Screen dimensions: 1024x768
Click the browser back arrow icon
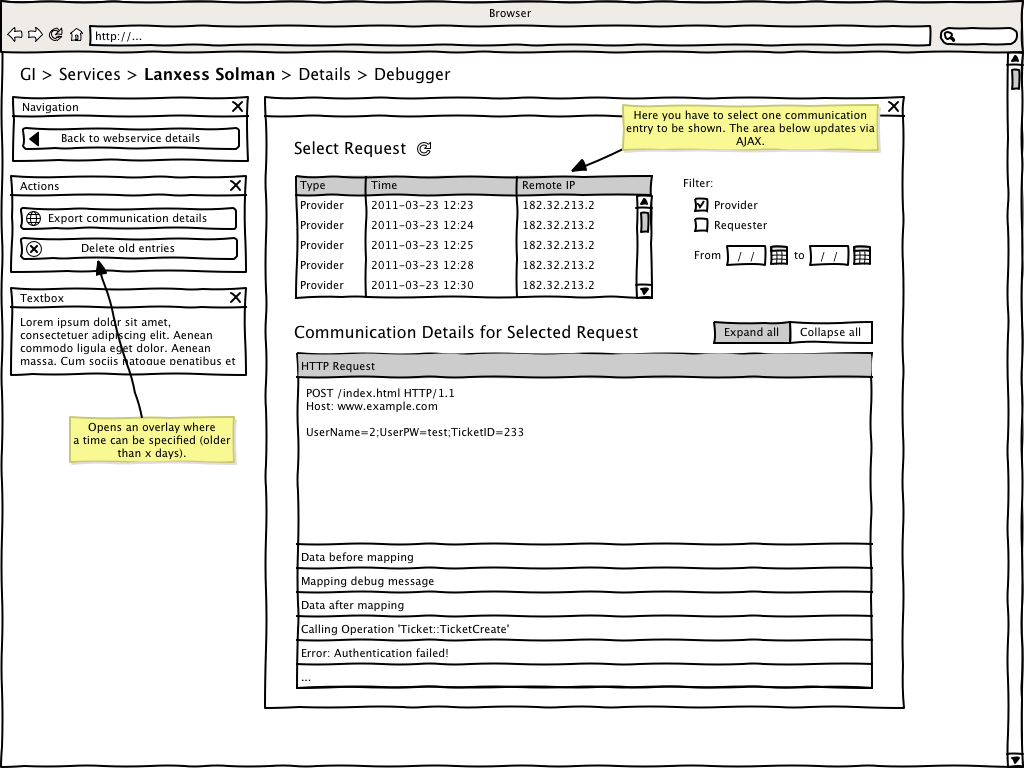click(15, 35)
